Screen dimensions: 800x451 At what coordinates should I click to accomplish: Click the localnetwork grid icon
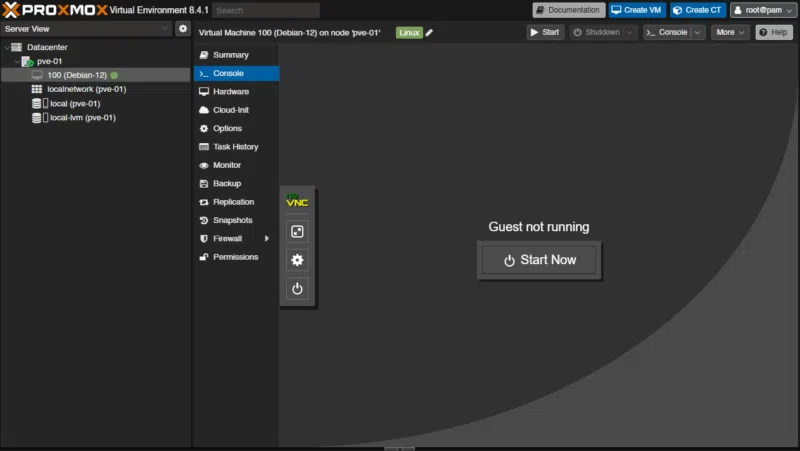point(37,89)
